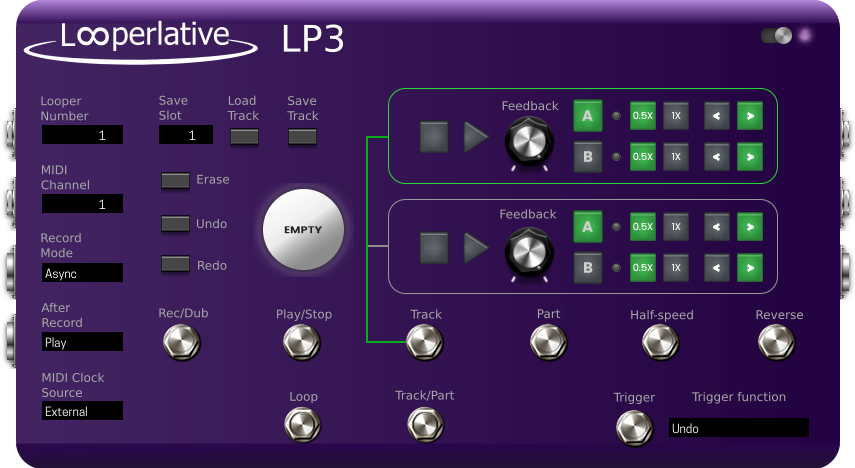Click the Save Track button

(x=303, y=137)
